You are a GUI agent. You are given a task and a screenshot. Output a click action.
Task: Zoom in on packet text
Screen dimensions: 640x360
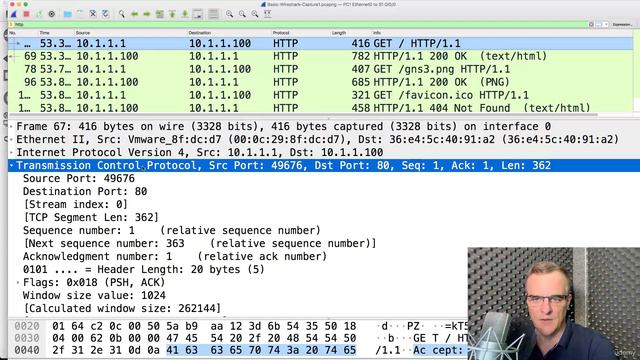point(229,14)
